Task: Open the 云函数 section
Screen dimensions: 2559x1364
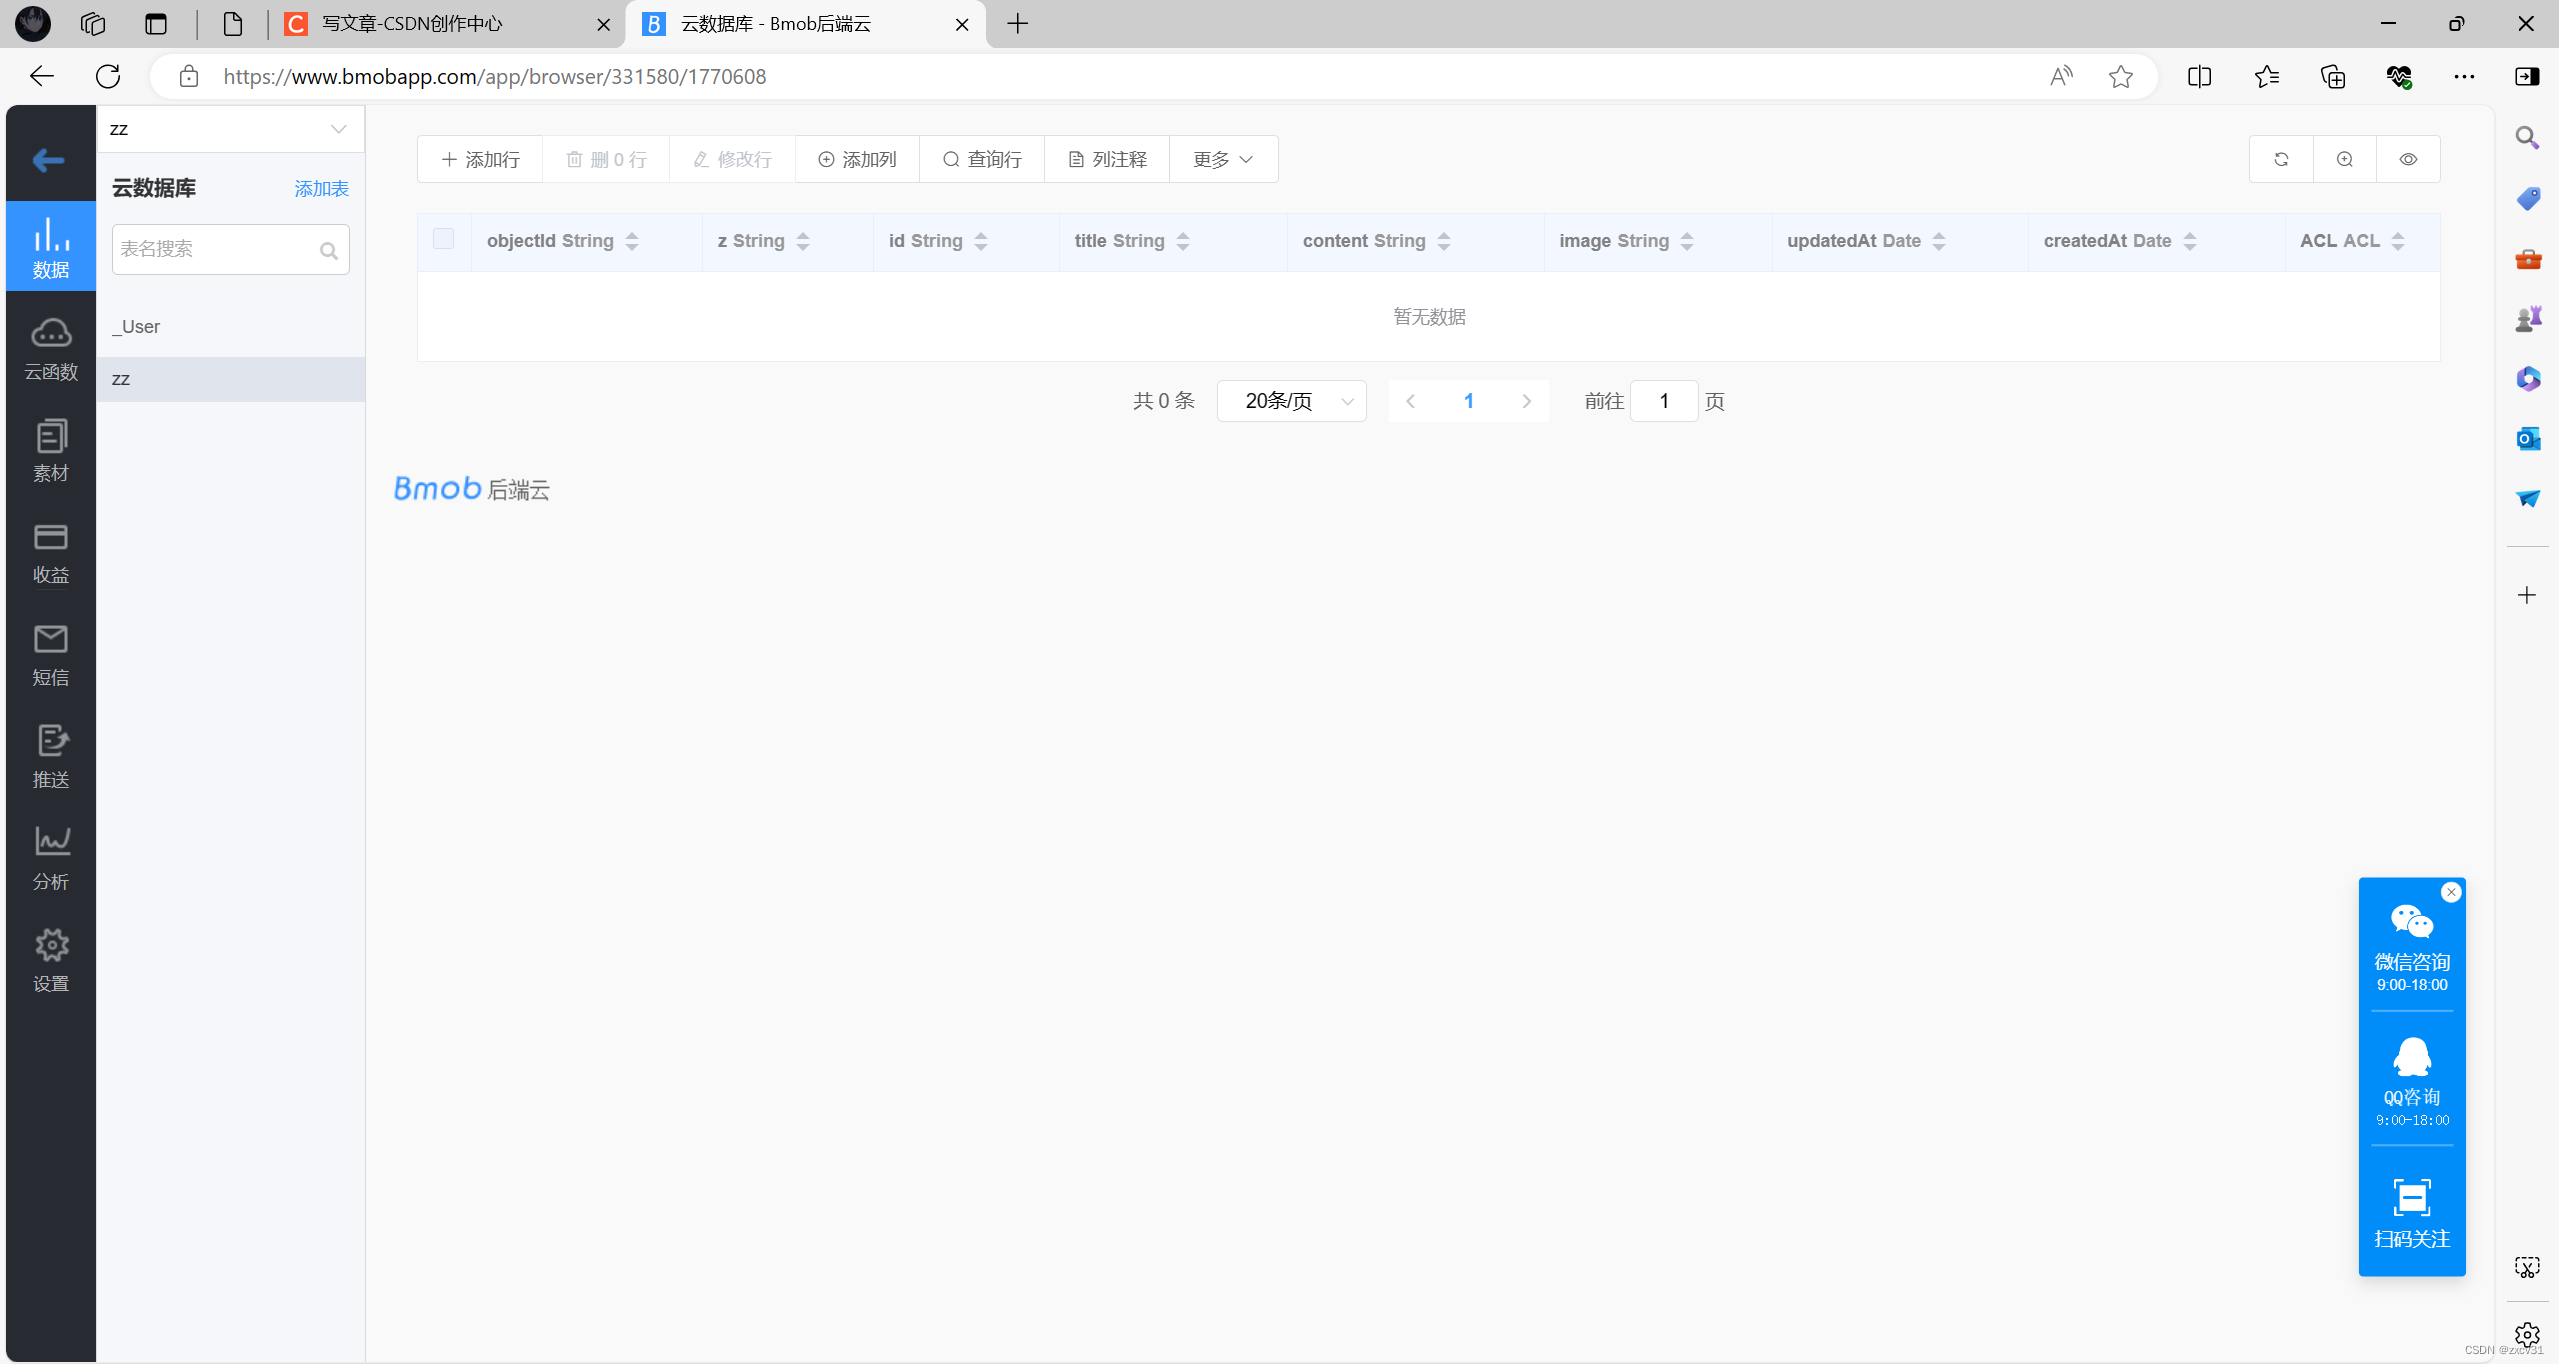Action: (50, 348)
